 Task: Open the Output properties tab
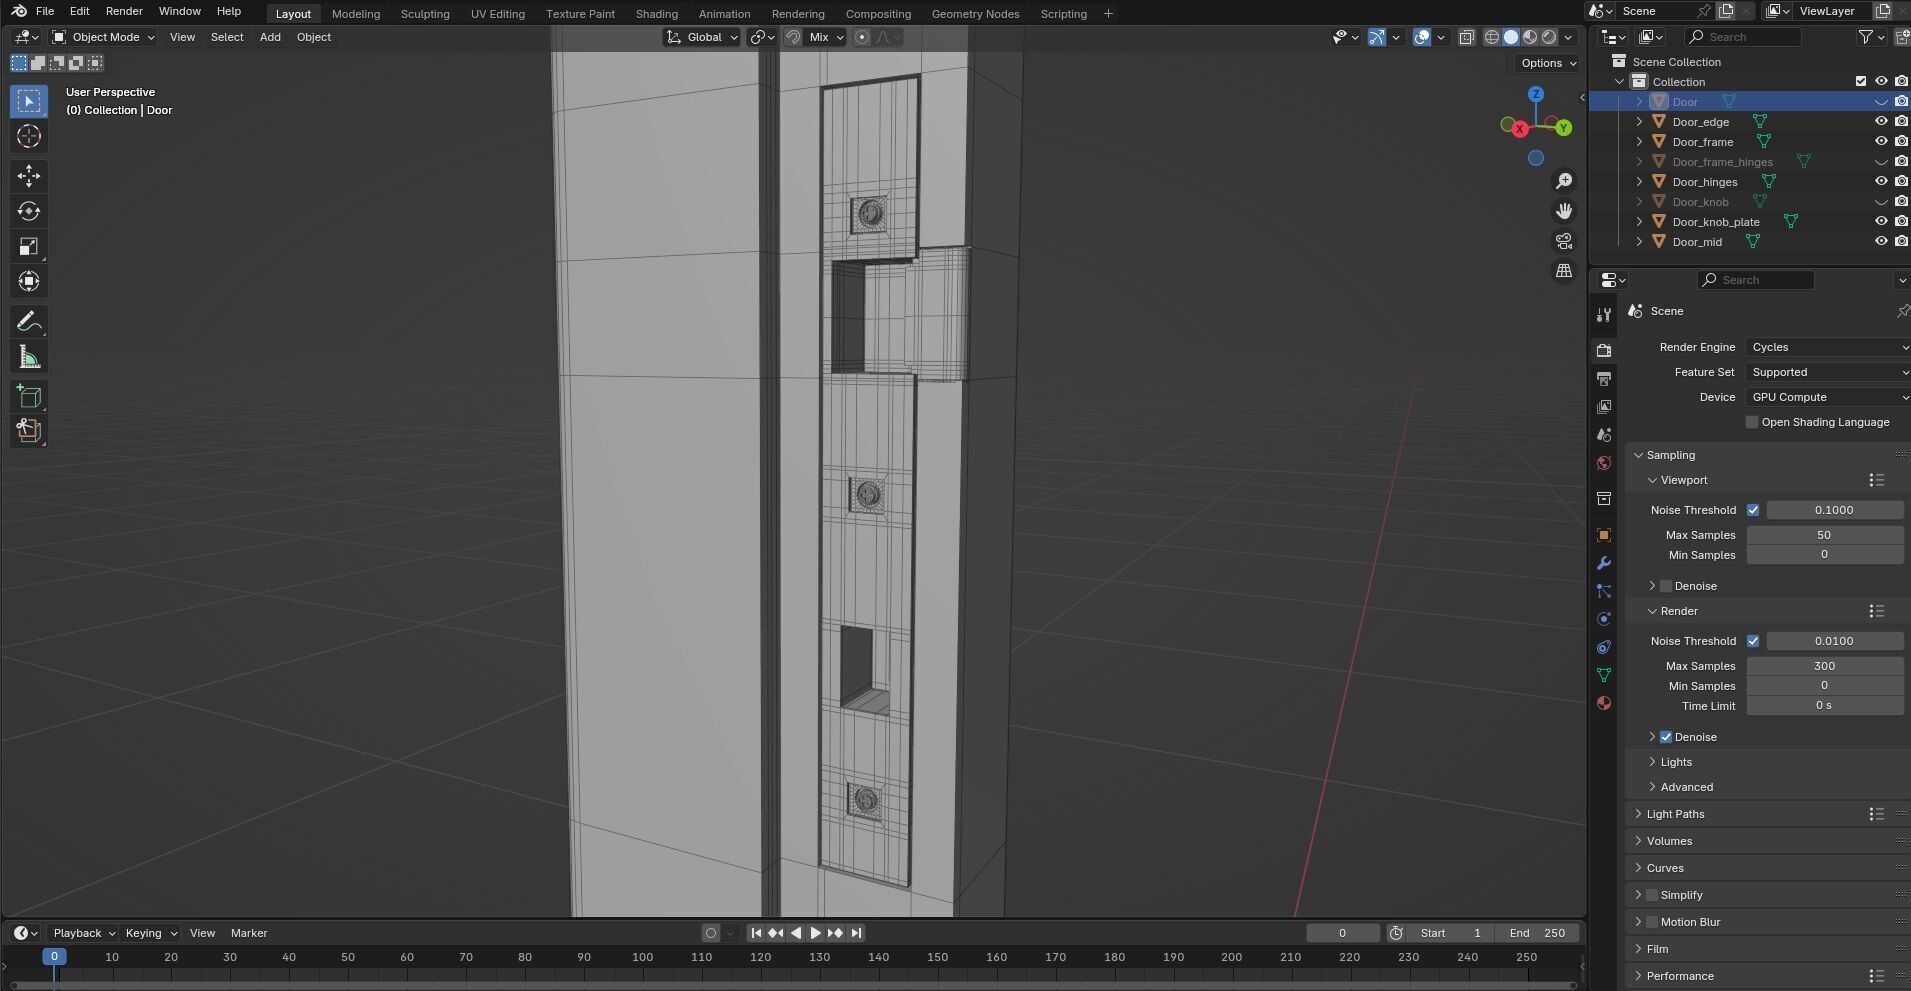pos(1604,379)
